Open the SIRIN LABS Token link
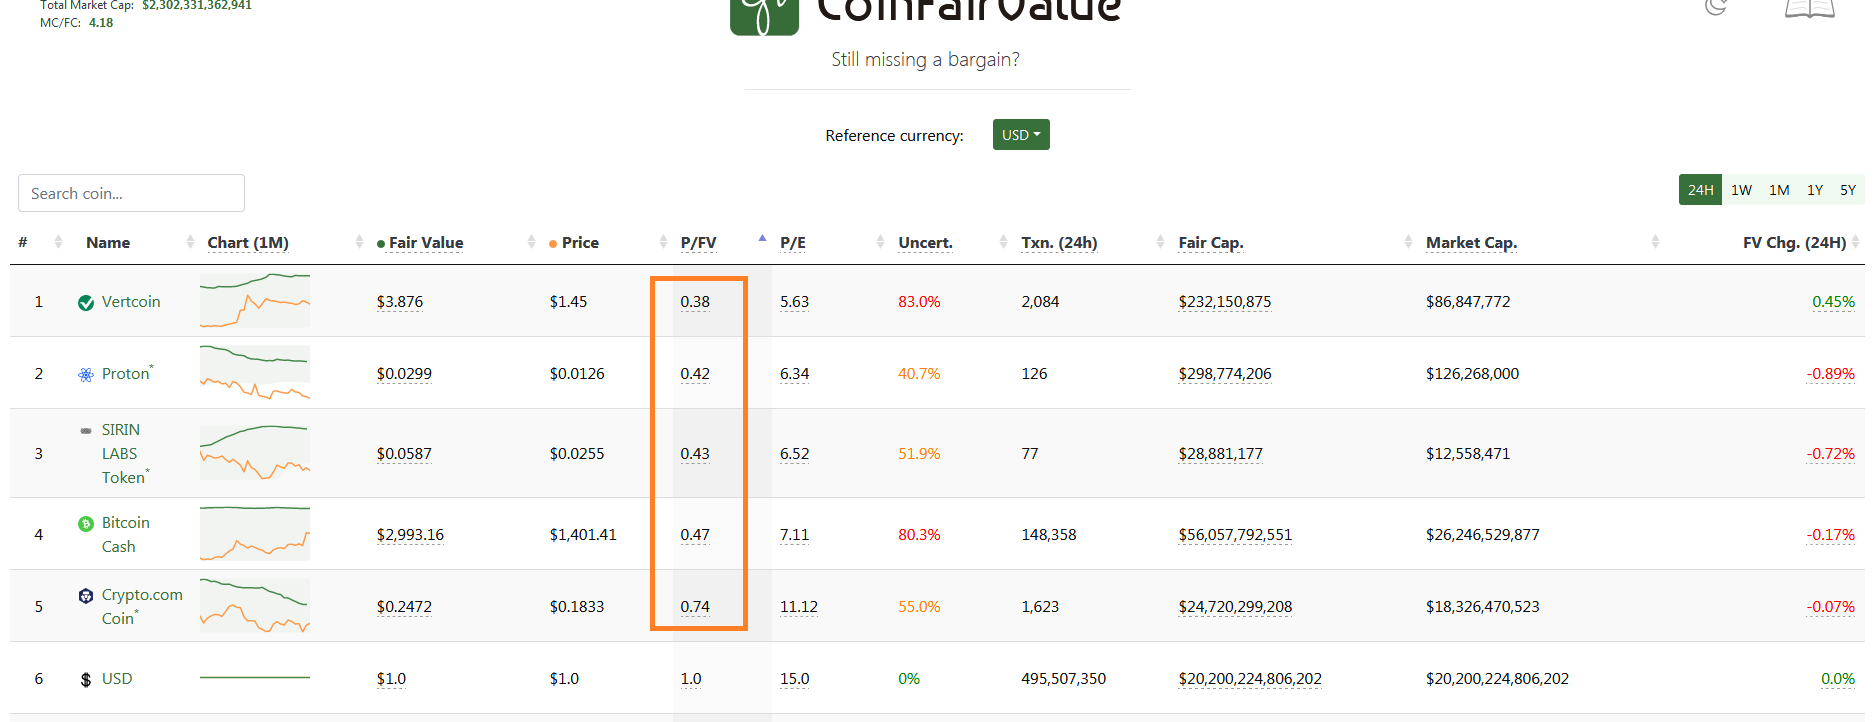 coord(126,454)
